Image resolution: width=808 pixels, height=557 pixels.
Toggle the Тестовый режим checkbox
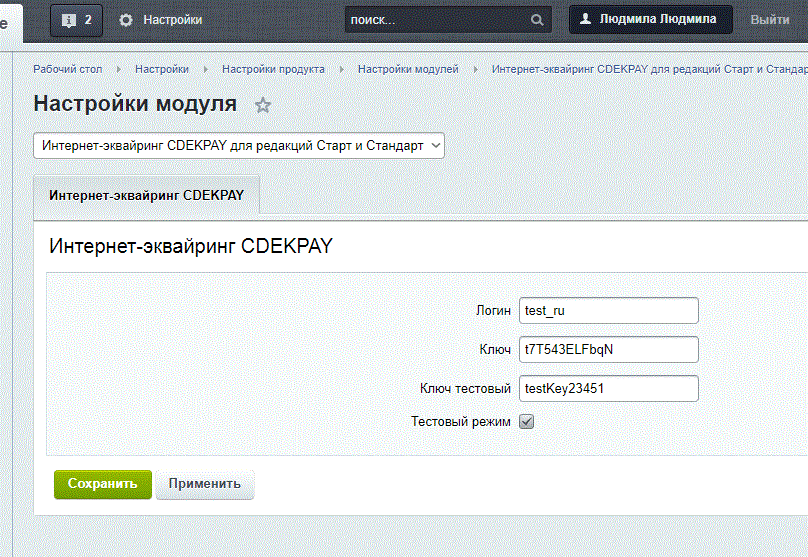[526, 421]
